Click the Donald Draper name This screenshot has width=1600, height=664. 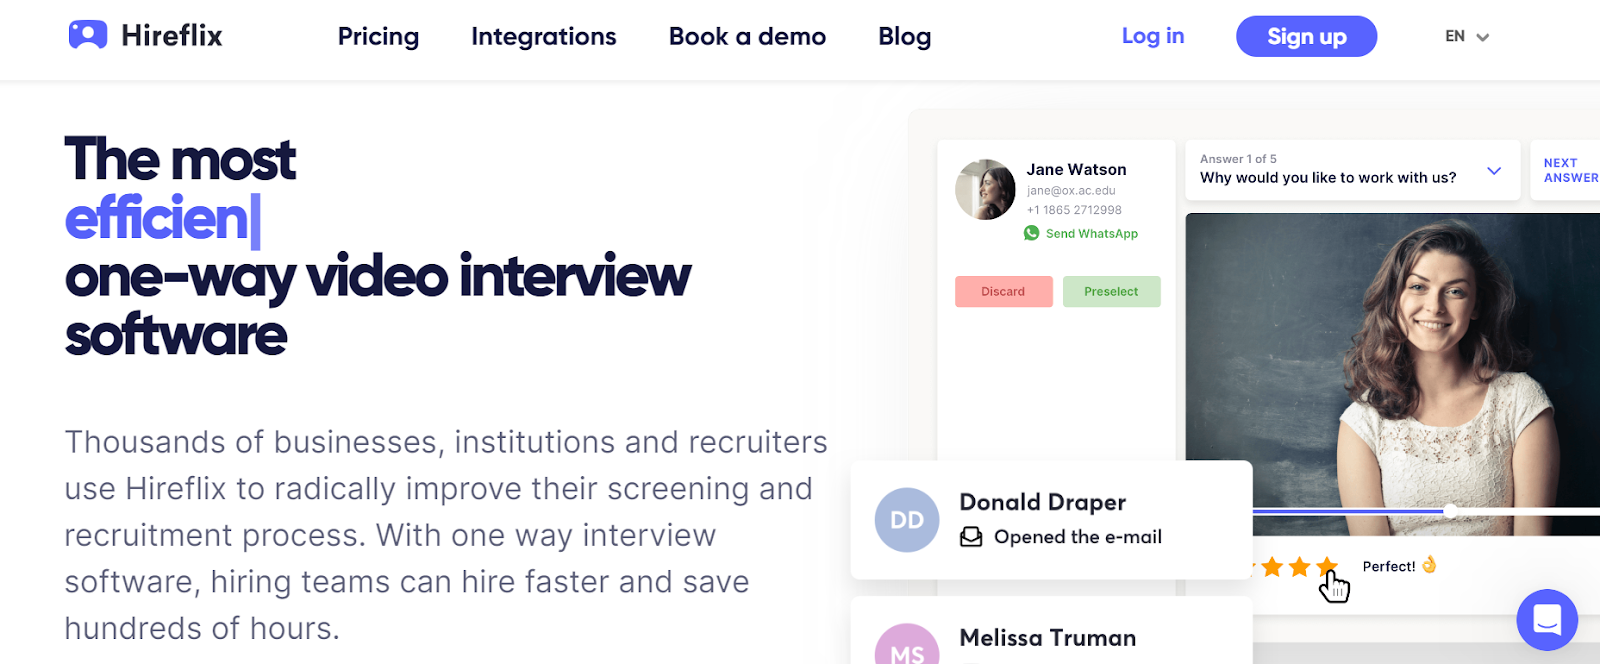[x=1042, y=502]
